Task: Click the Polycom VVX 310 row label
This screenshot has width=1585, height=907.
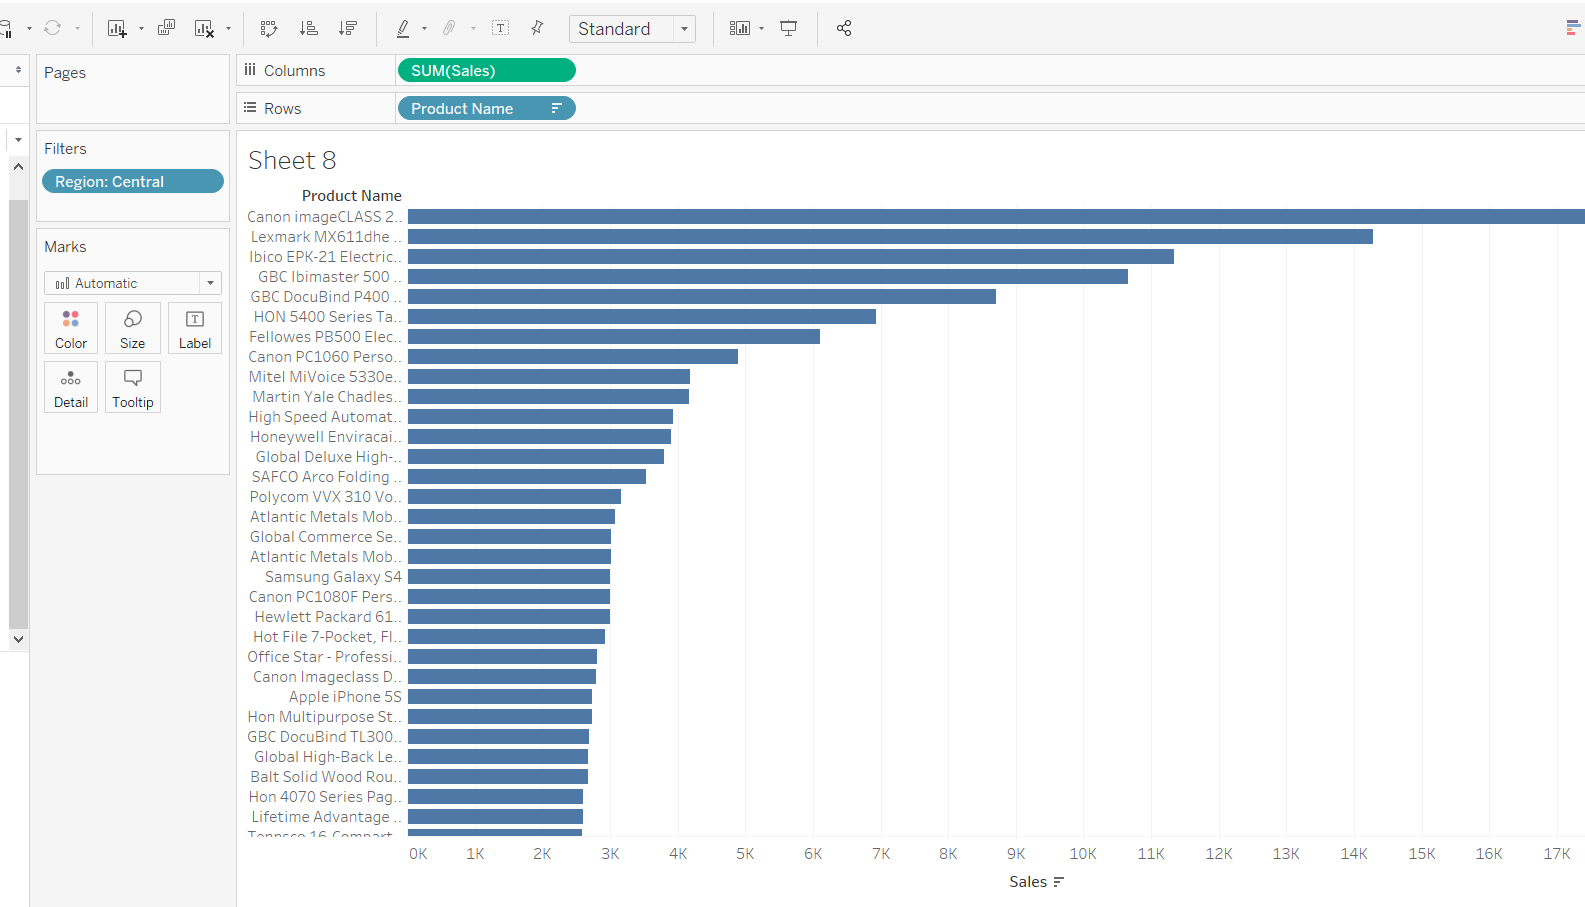Action: pos(325,496)
